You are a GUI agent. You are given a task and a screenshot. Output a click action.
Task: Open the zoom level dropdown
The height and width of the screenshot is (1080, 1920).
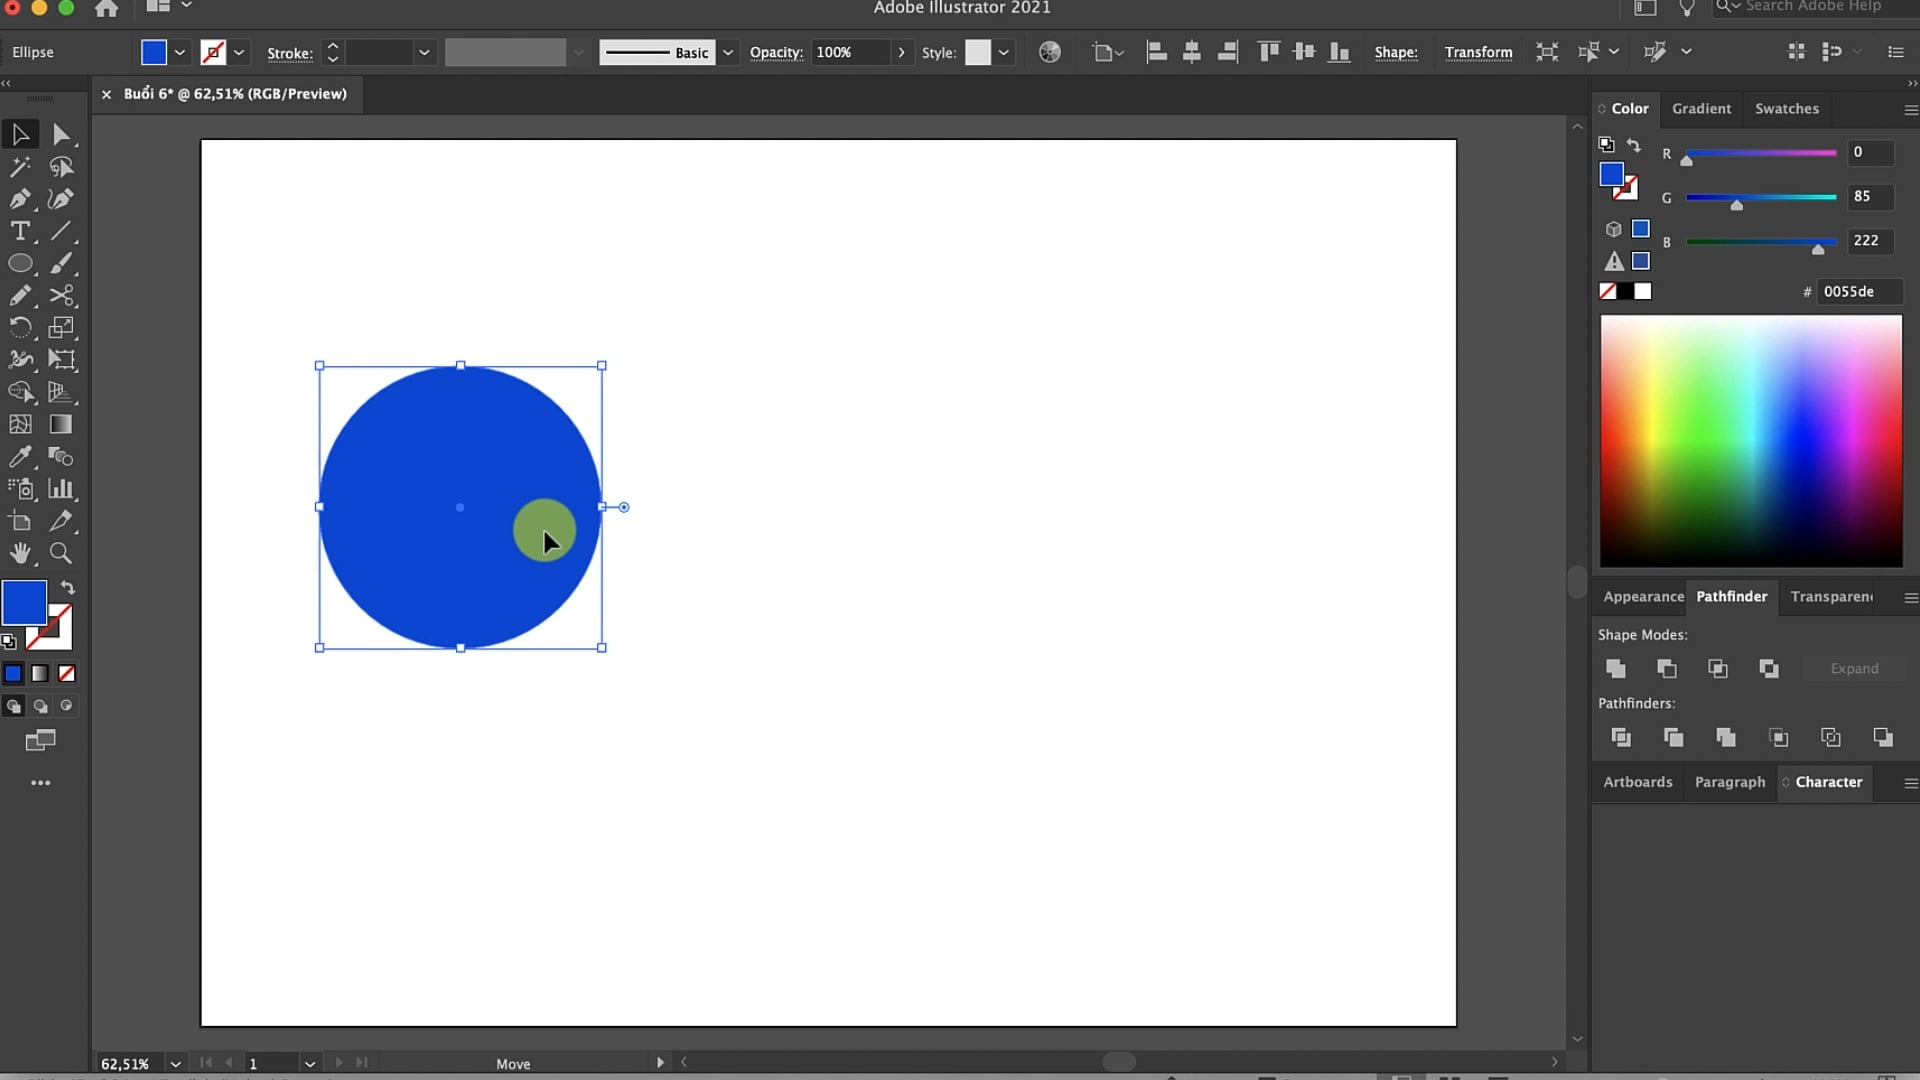pyautogui.click(x=176, y=1064)
